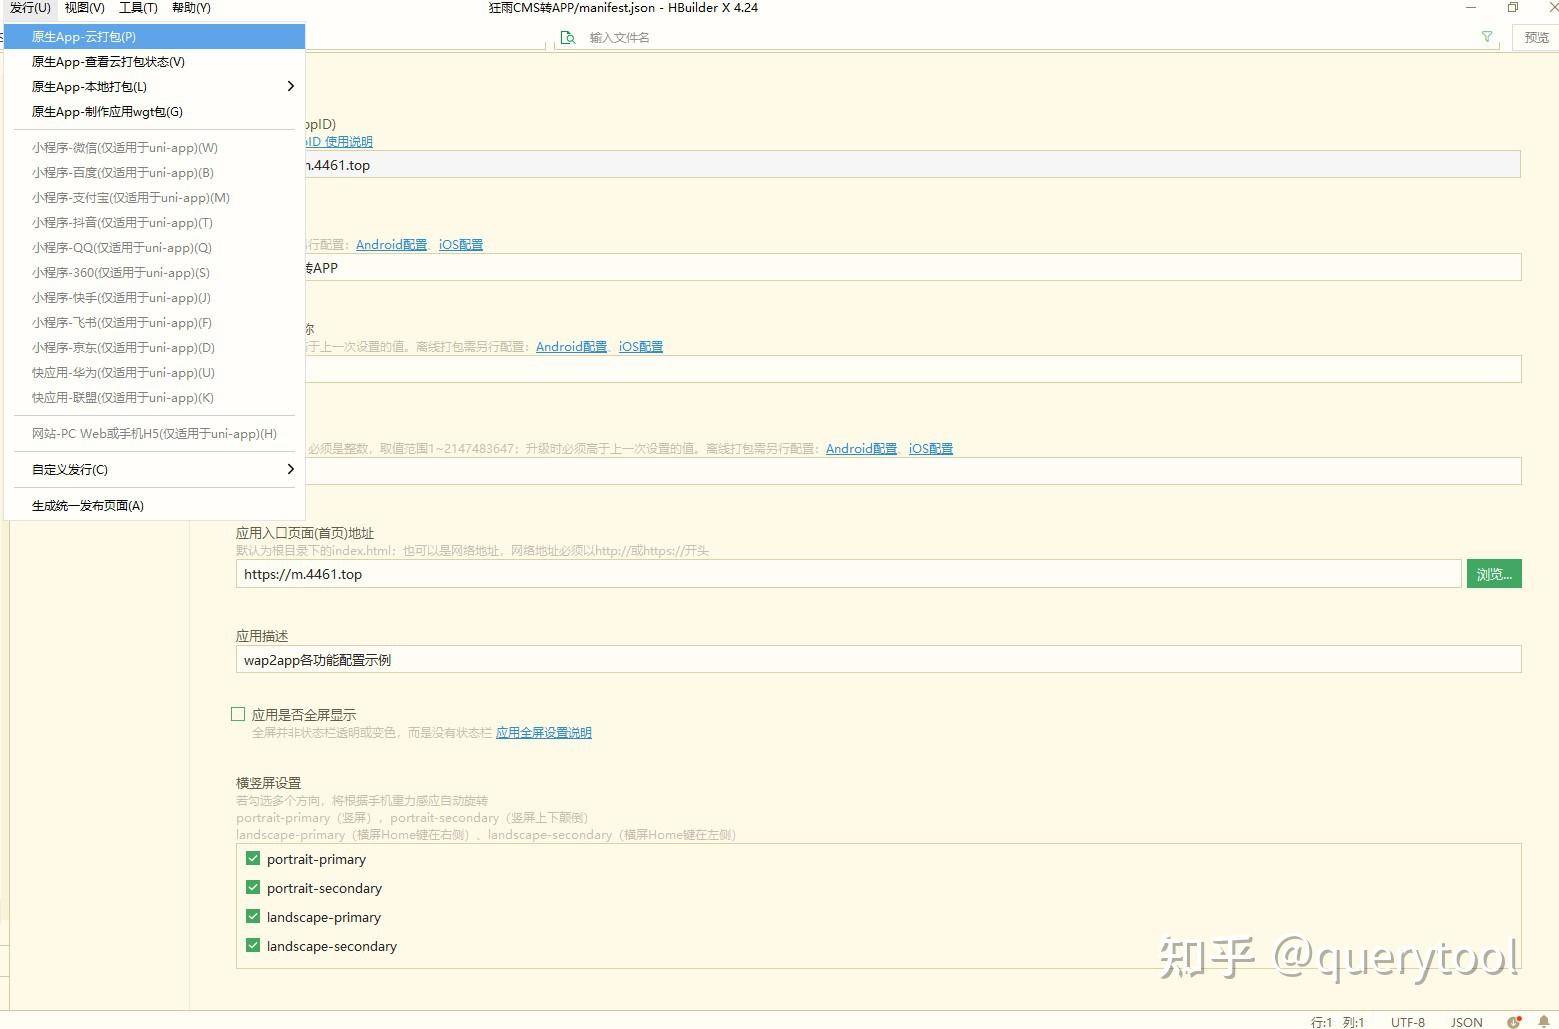Select 原生App-云打包(P) menu entry
The width and height of the screenshot is (1559, 1029).
tap(155, 37)
